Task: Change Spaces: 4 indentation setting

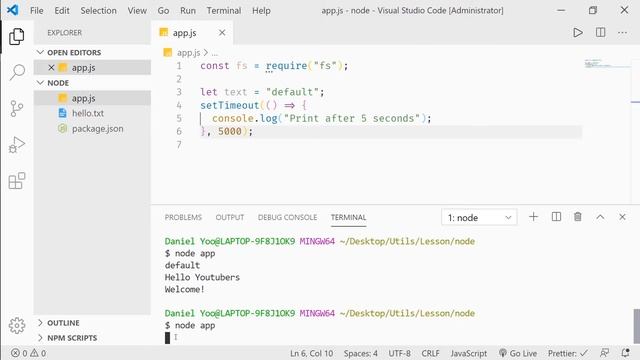Action: coord(360,353)
